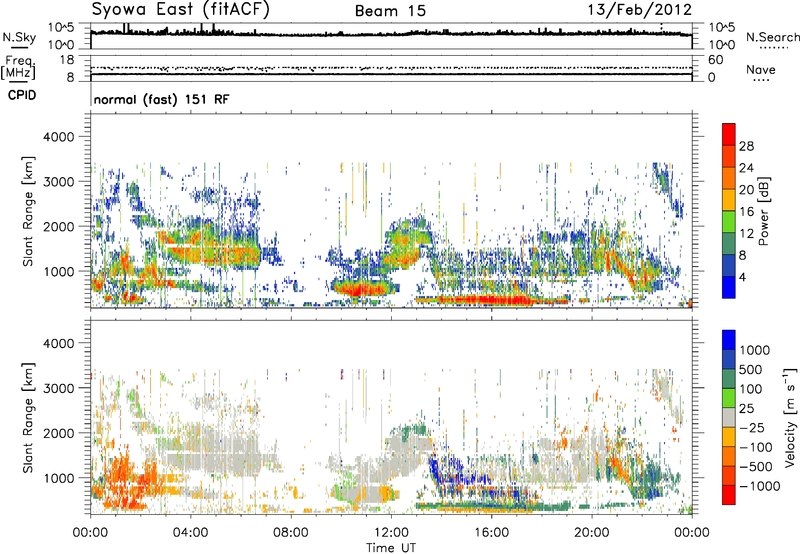Click the blue top segment of velocity colorbar
This screenshot has height=554, width=800.
[x=729, y=339]
